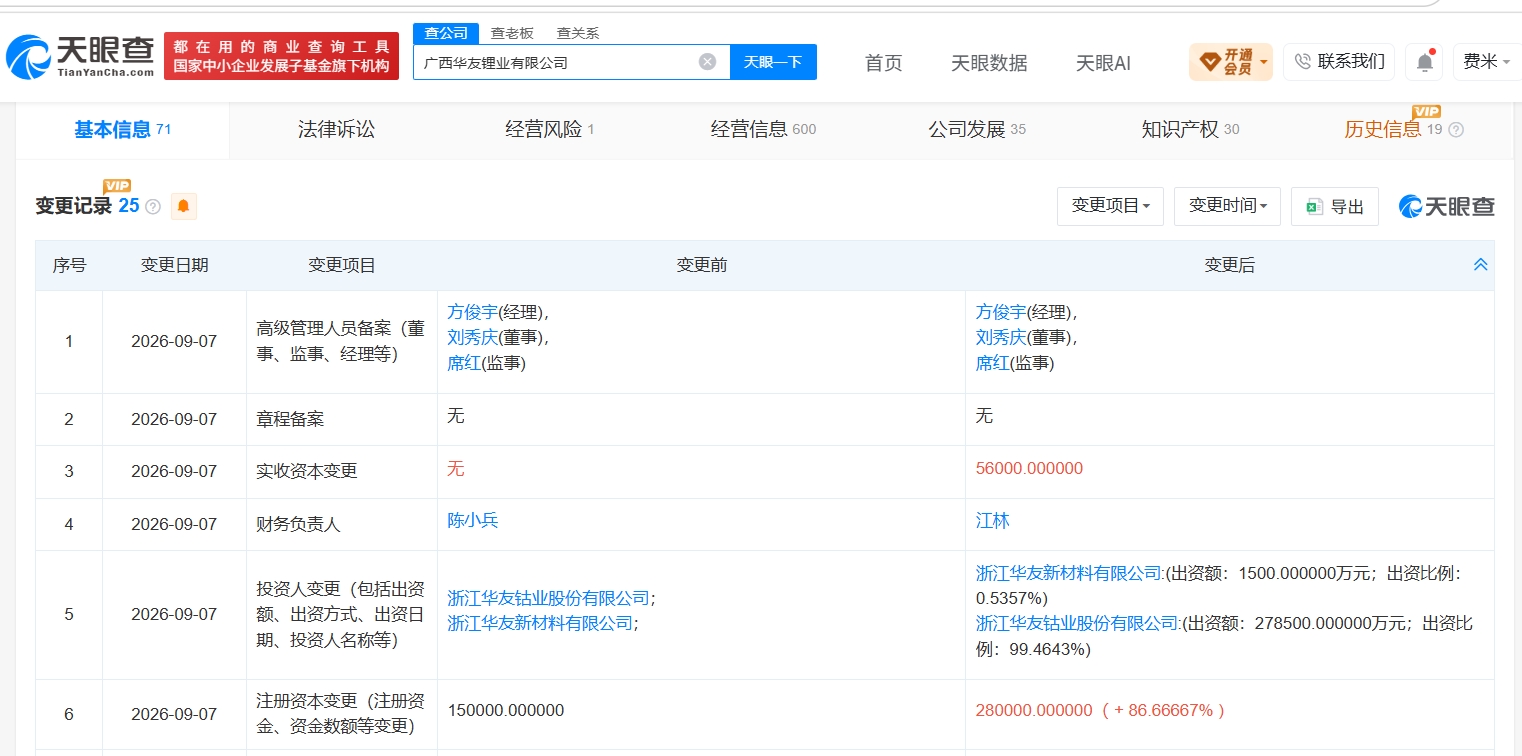Open 刘秀庆 in the 变更后 column
This screenshot has height=756, width=1522.
(1002, 338)
